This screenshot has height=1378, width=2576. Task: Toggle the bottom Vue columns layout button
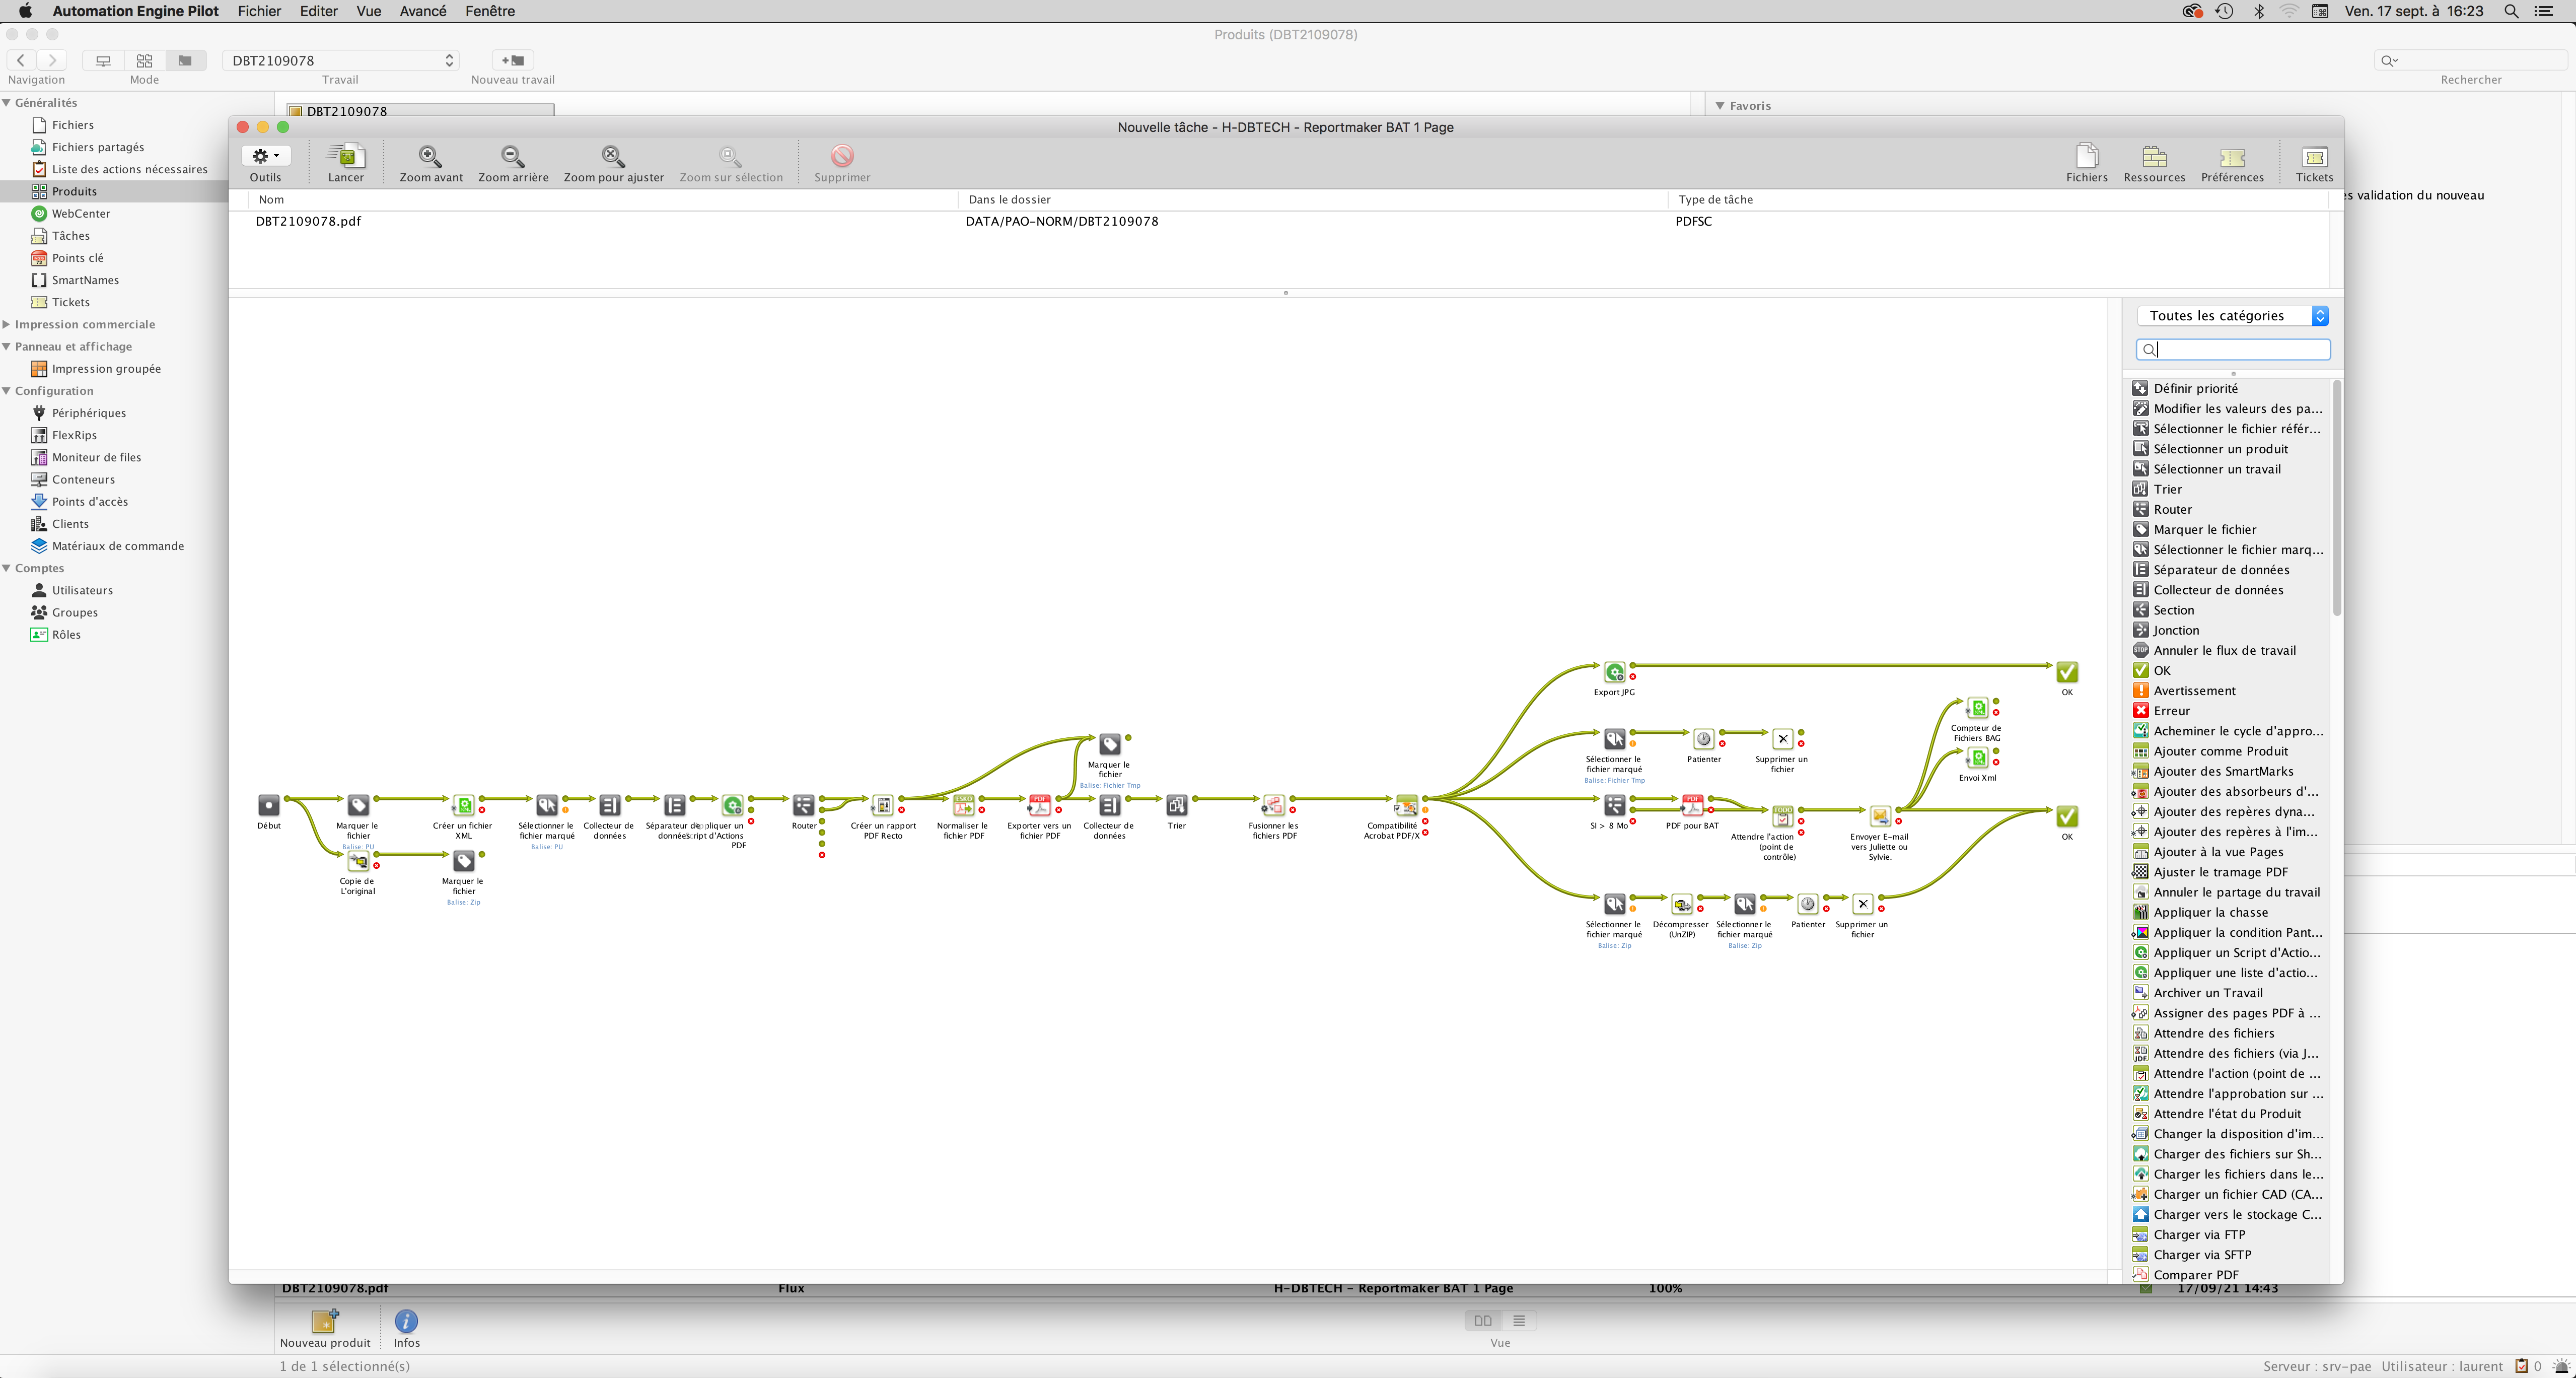point(1483,1321)
